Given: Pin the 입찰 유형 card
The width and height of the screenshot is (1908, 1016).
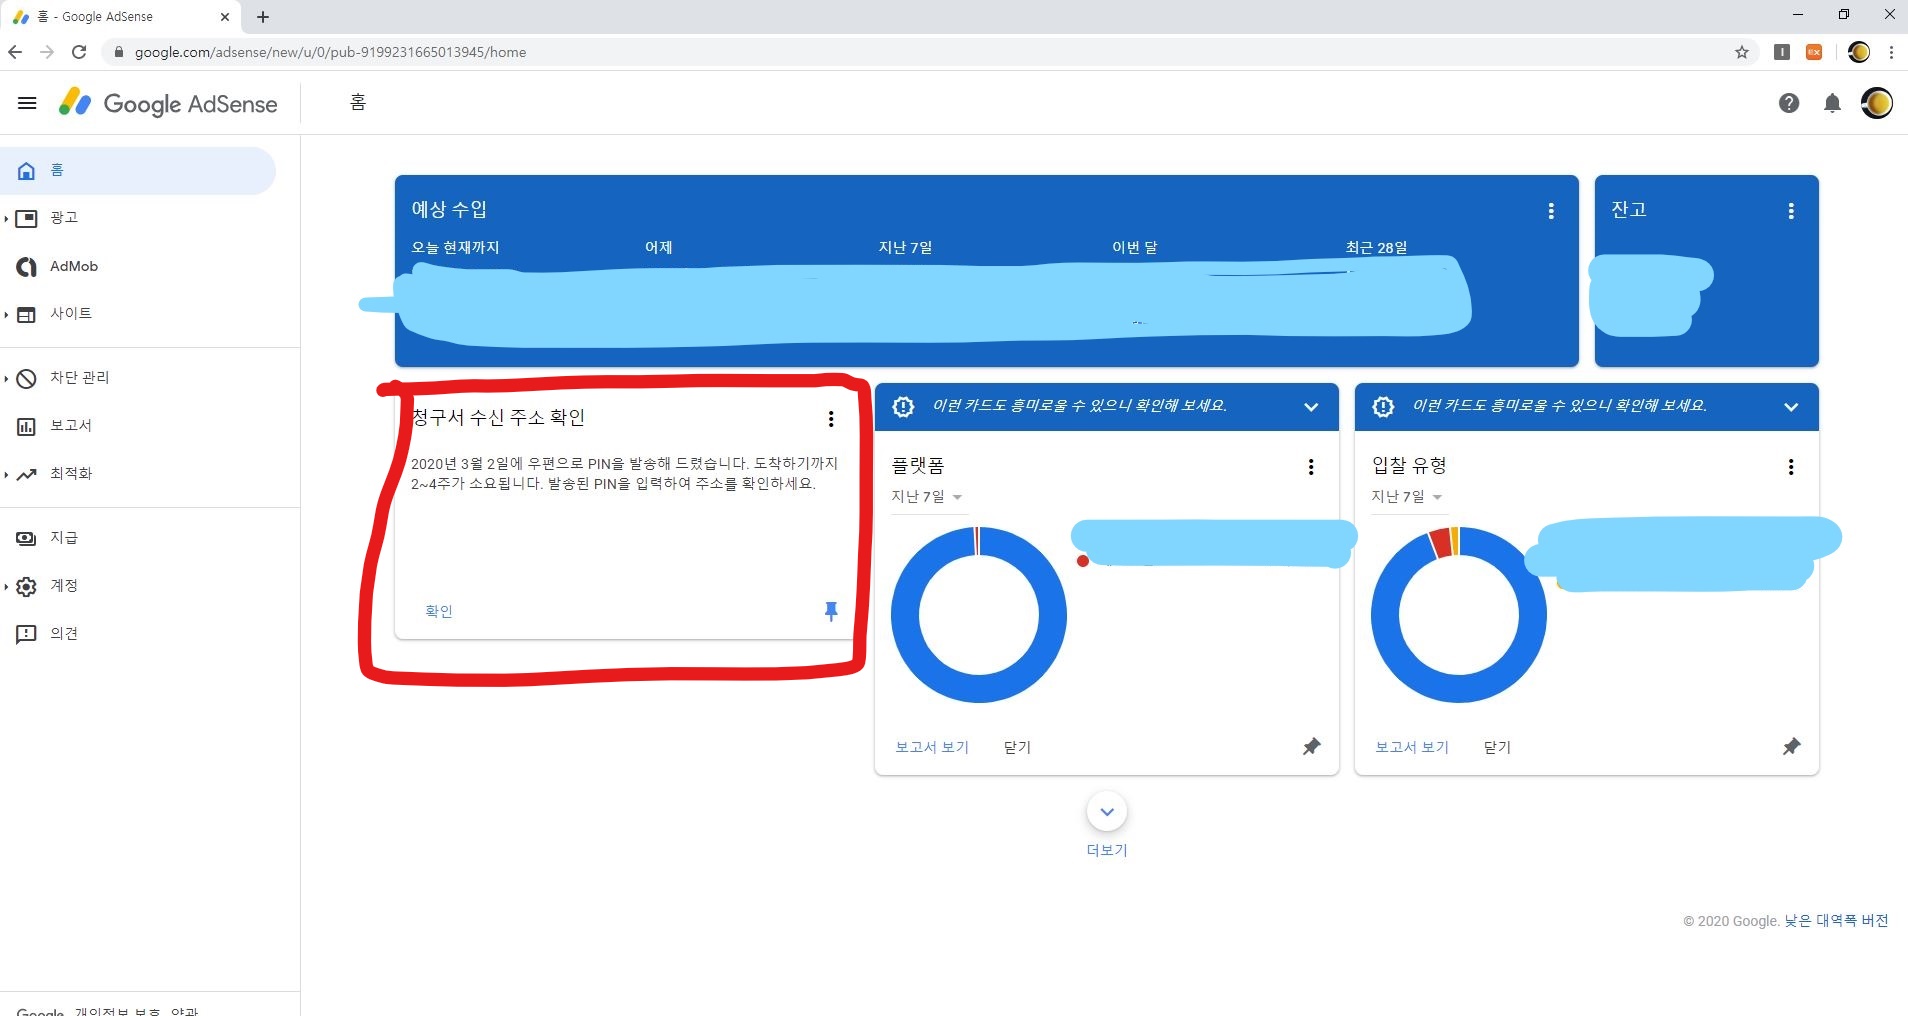Looking at the screenshot, I should click(x=1791, y=746).
